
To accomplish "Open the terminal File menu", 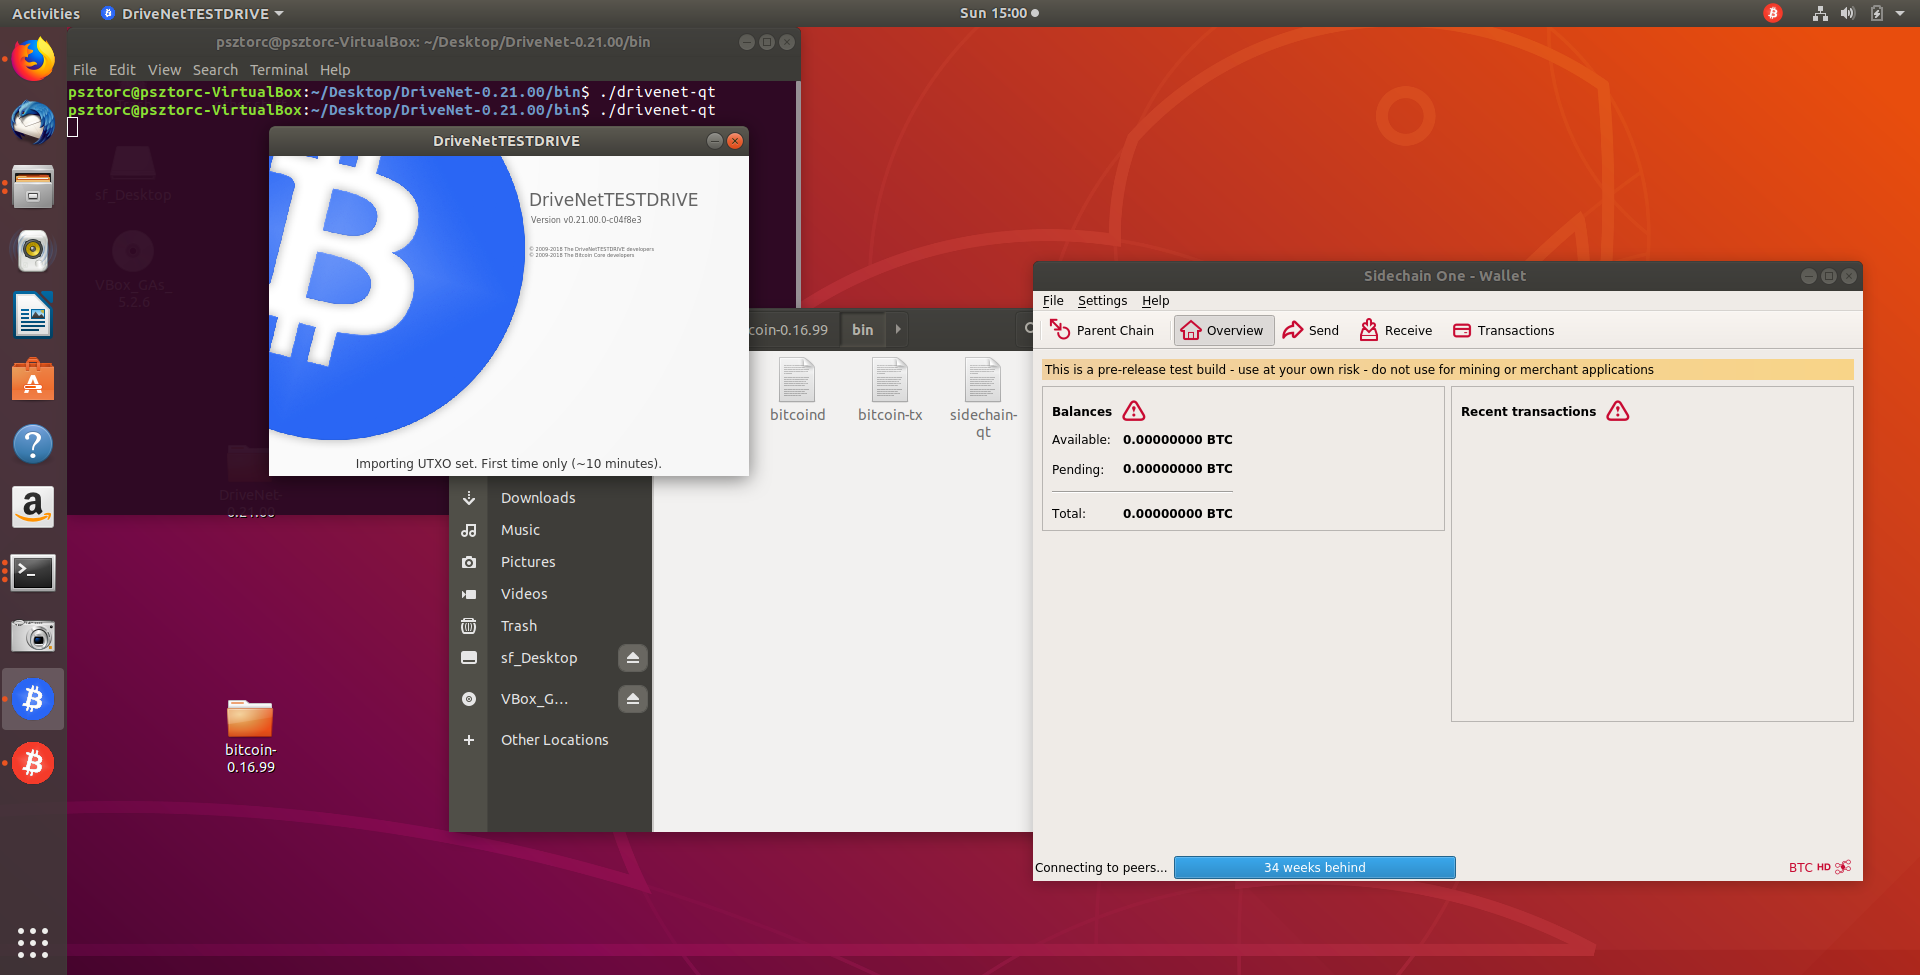I will coord(85,70).
